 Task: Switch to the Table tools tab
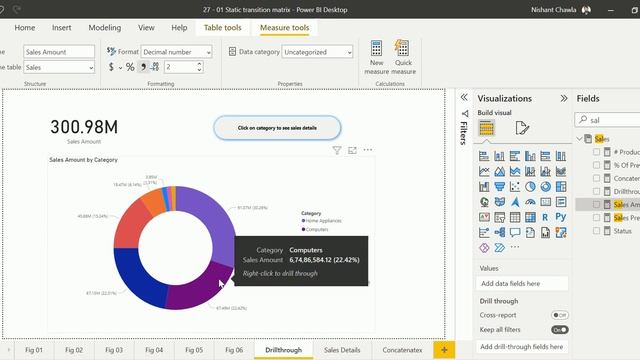[222, 28]
